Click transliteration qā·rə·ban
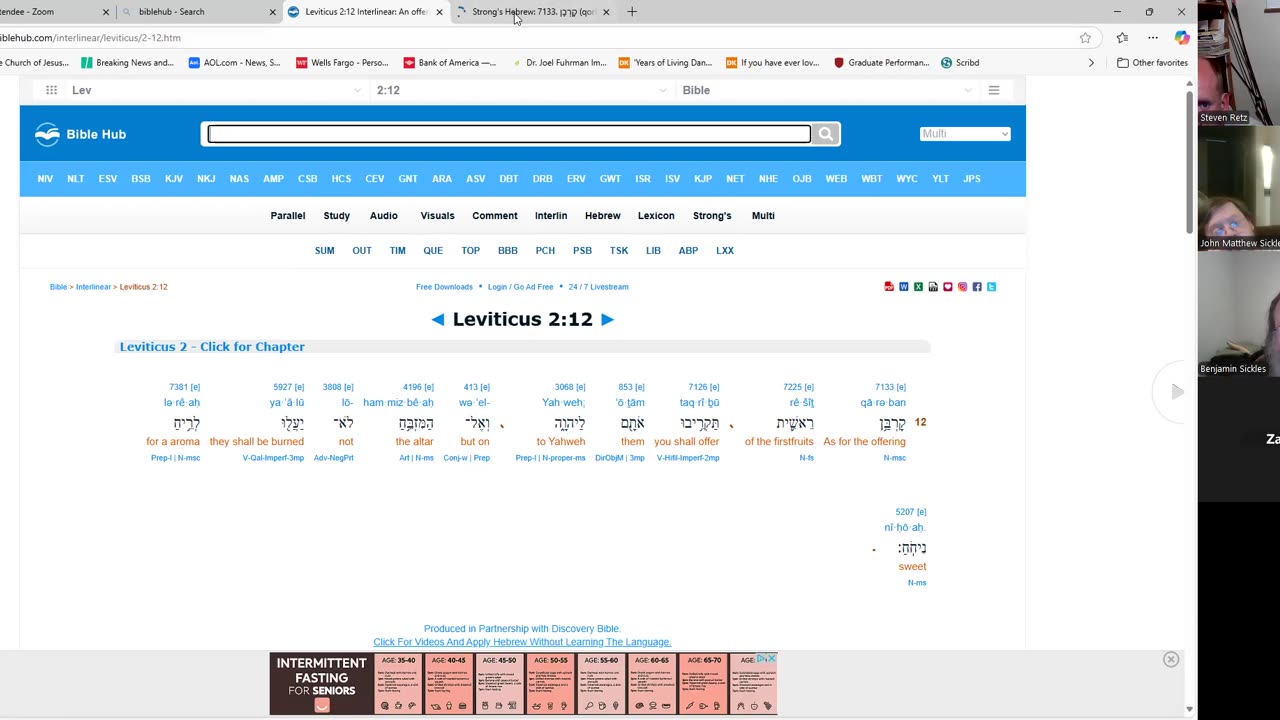Screen dimensions: 1280x720 click(x=883, y=403)
